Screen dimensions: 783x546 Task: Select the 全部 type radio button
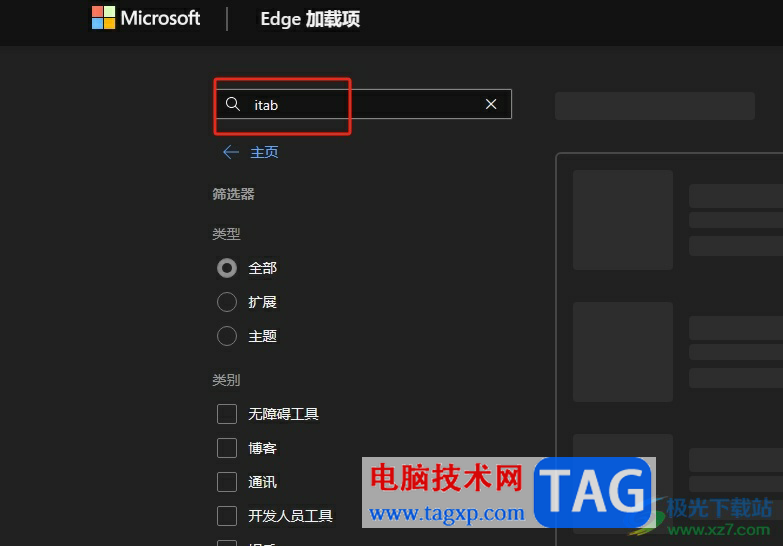(x=227, y=268)
